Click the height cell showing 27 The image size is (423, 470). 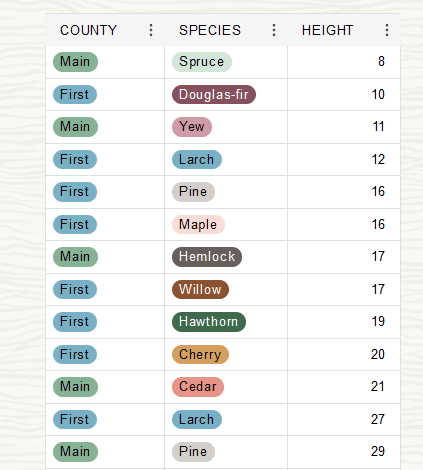coord(344,419)
